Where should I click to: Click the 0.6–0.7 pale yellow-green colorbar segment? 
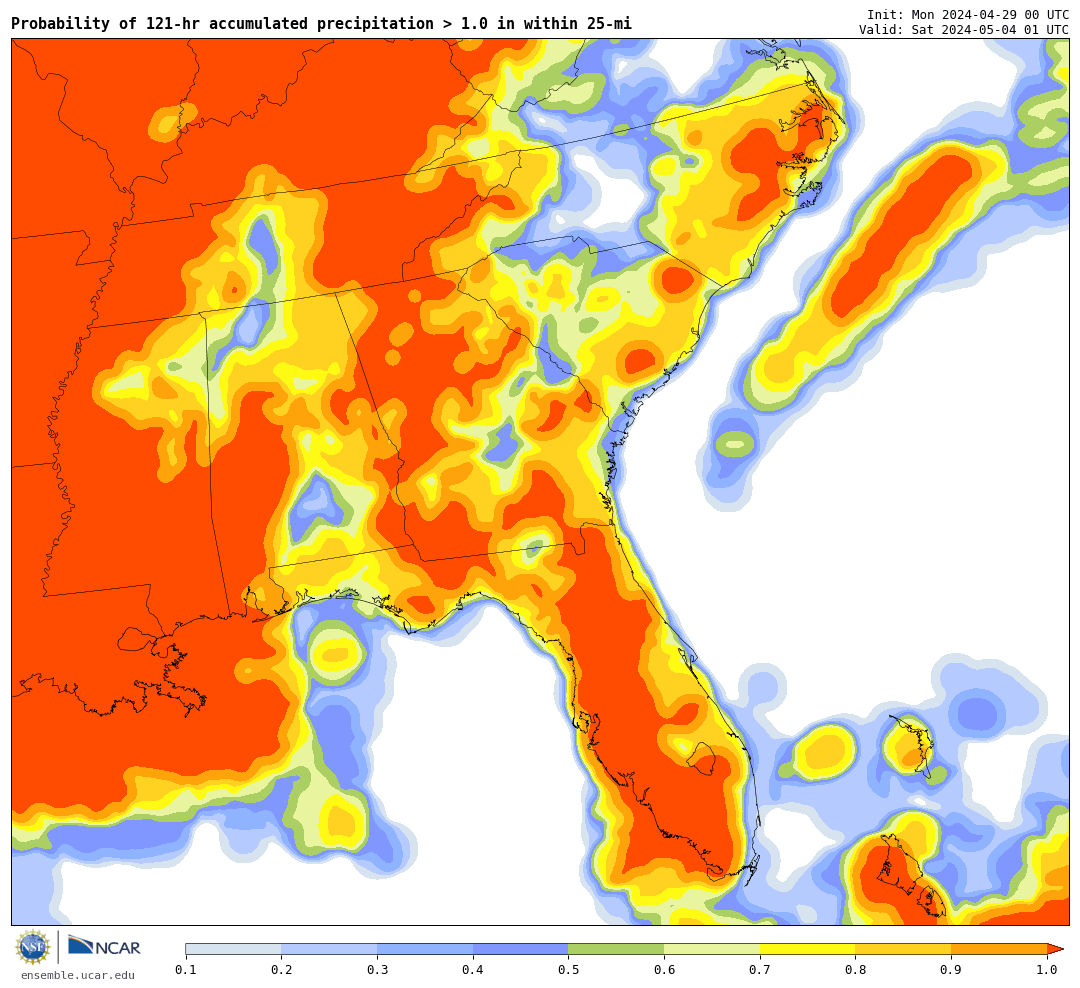click(x=712, y=949)
